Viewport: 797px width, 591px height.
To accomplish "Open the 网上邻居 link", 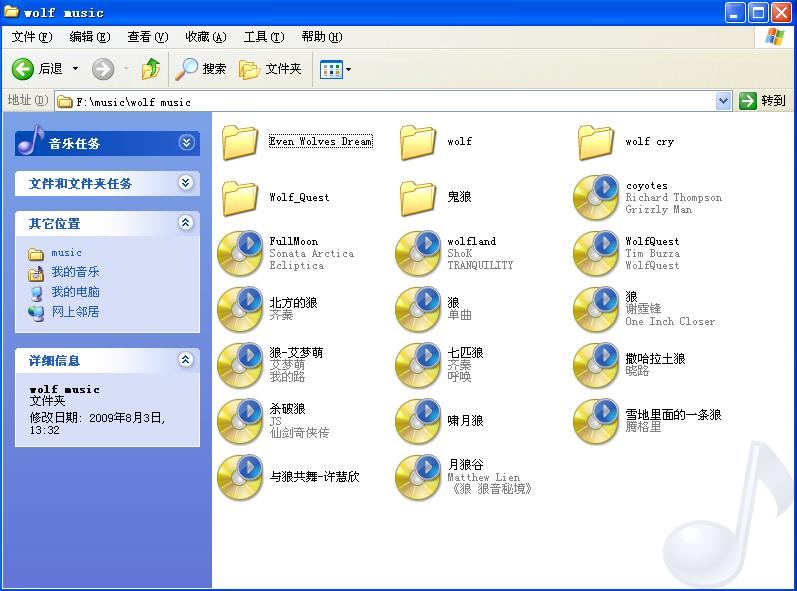I will (x=75, y=312).
